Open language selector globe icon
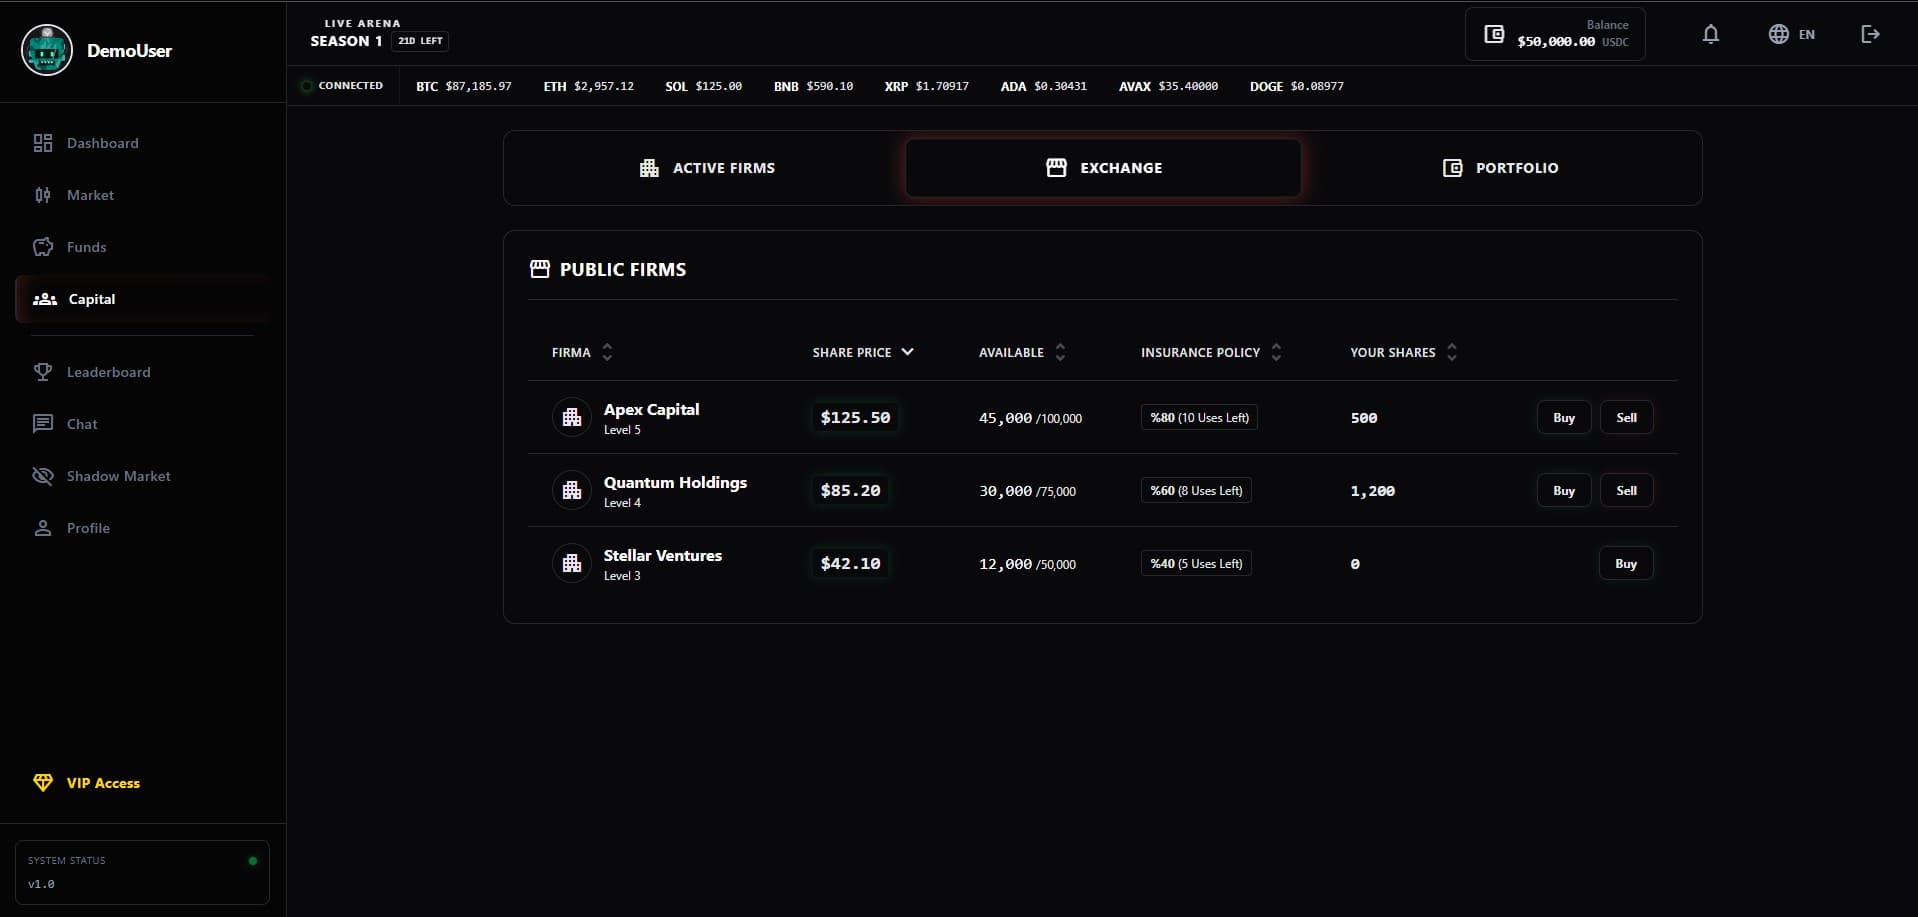The height and width of the screenshot is (917, 1918). tap(1778, 34)
